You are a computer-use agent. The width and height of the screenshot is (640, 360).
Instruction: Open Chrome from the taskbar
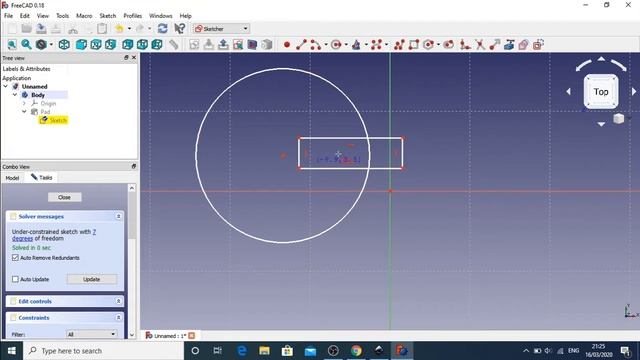tap(356, 351)
